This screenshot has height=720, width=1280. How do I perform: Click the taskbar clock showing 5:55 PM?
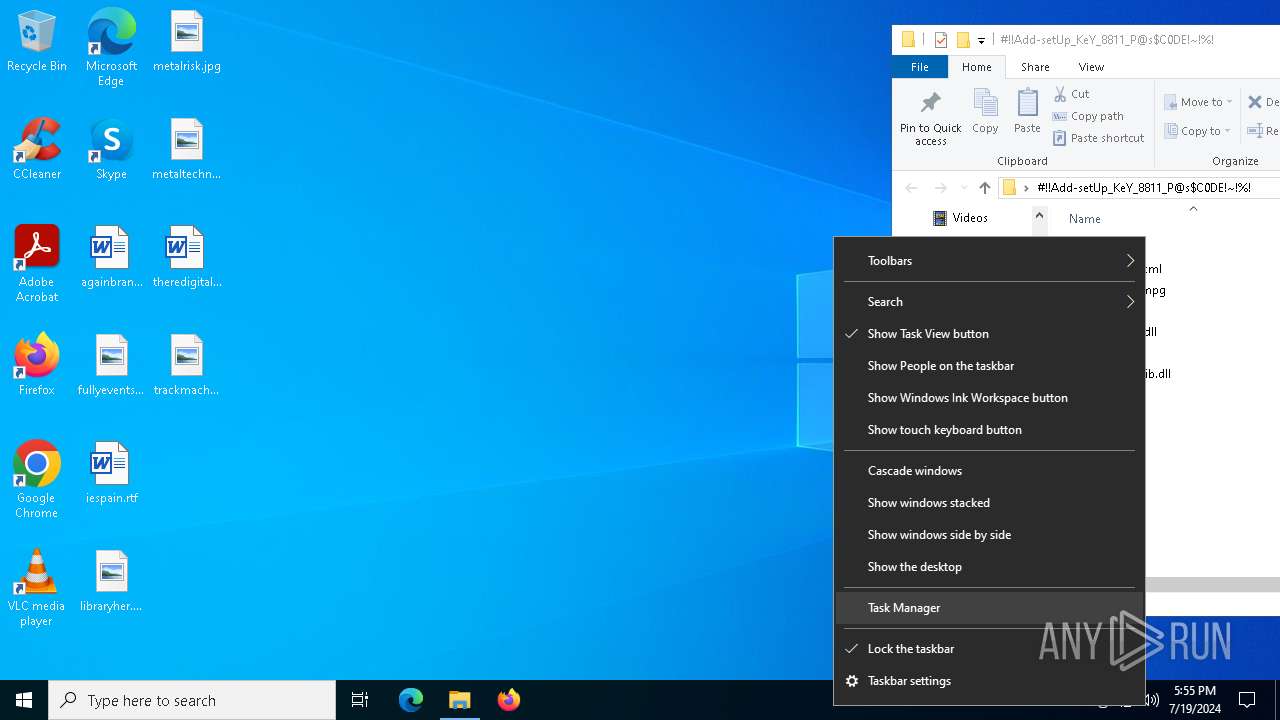pyautogui.click(x=1196, y=700)
